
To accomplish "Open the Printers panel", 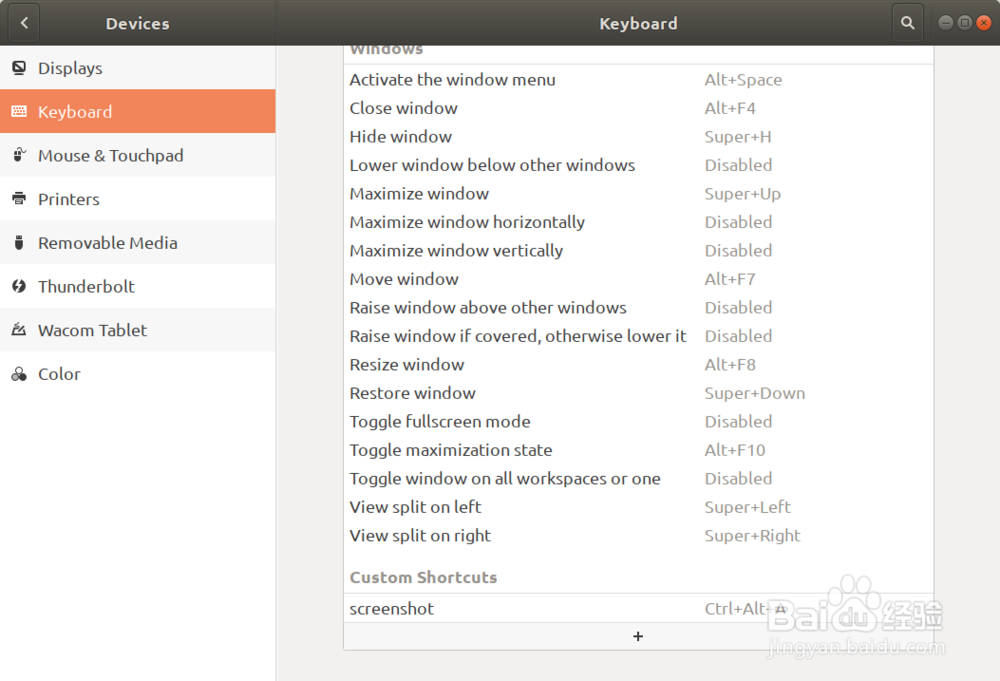I will tap(138, 199).
